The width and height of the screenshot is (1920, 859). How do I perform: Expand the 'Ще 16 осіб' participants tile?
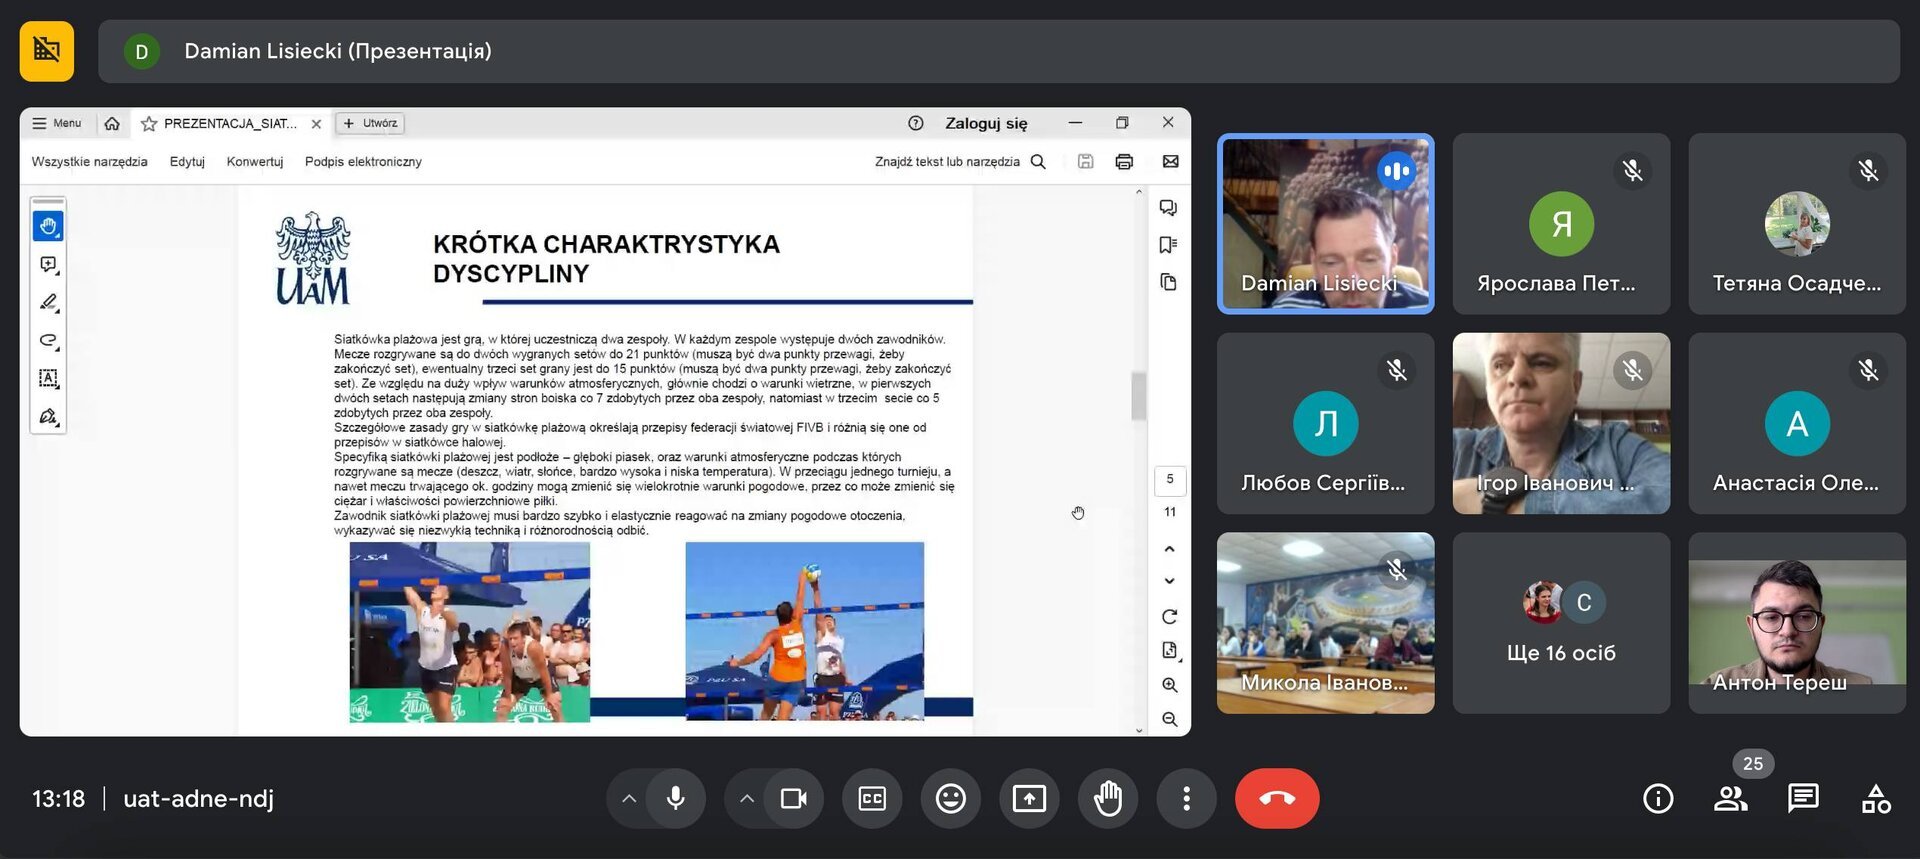tap(1561, 623)
